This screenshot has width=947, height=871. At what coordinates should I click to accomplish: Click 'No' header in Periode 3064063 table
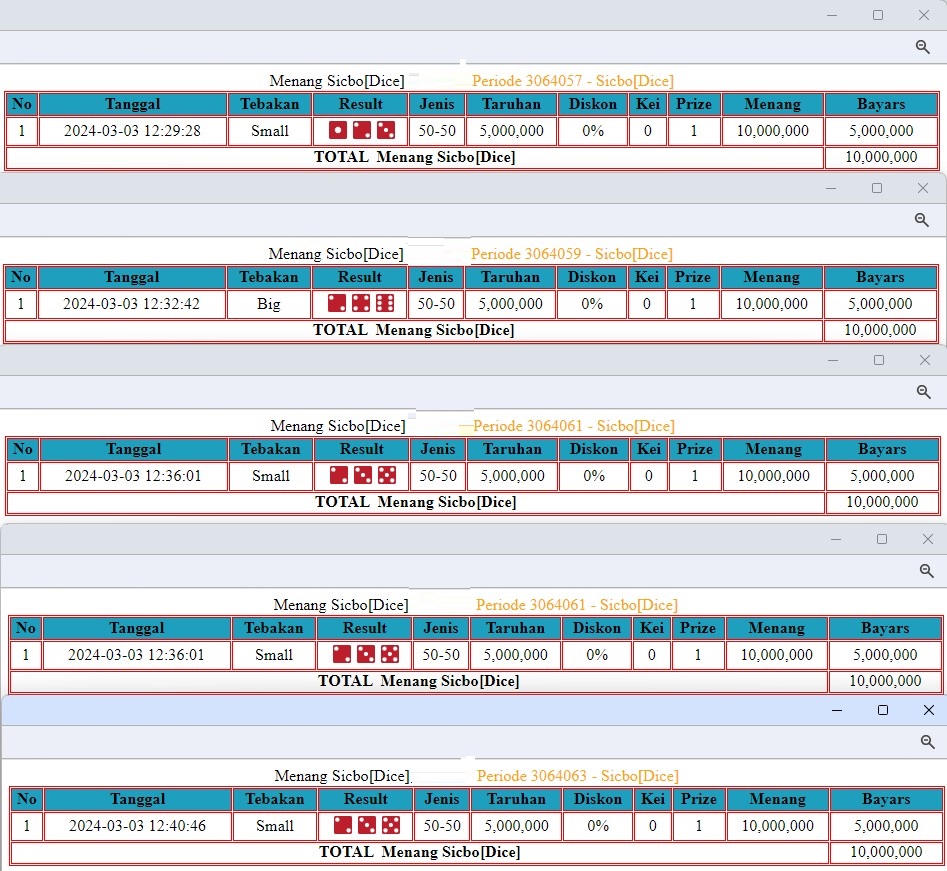click(27, 799)
